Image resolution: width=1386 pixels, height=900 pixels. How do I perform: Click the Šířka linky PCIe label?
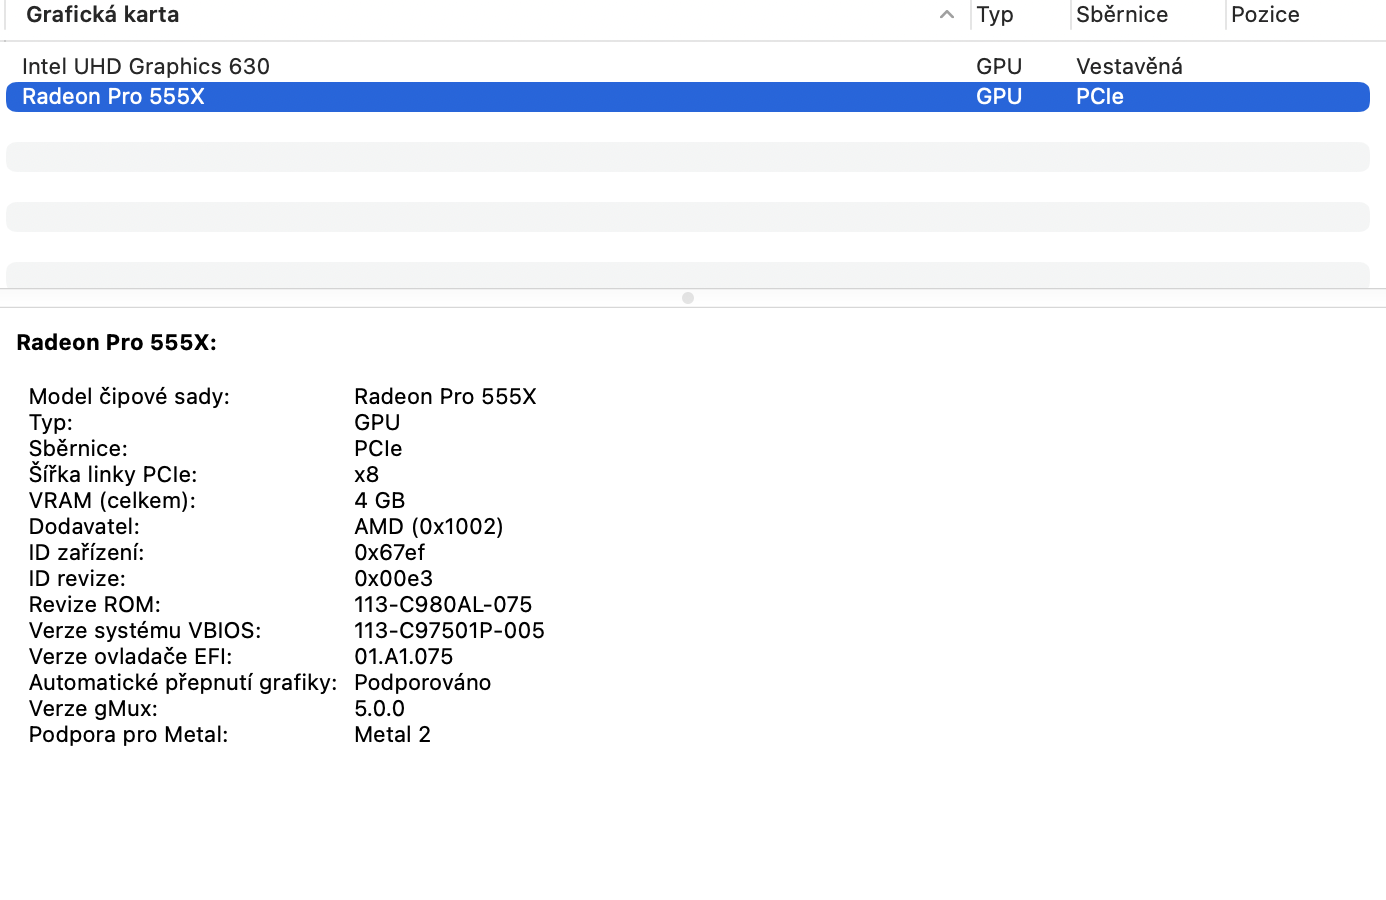click(113, 475)
